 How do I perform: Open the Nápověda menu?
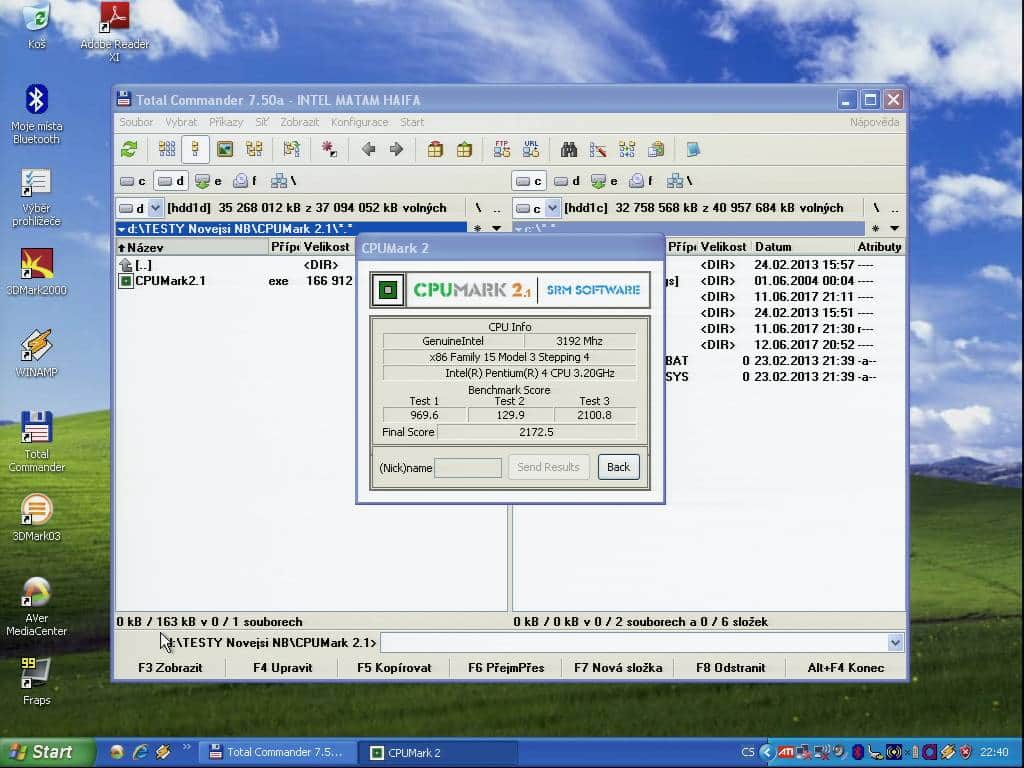coord(874,122)
